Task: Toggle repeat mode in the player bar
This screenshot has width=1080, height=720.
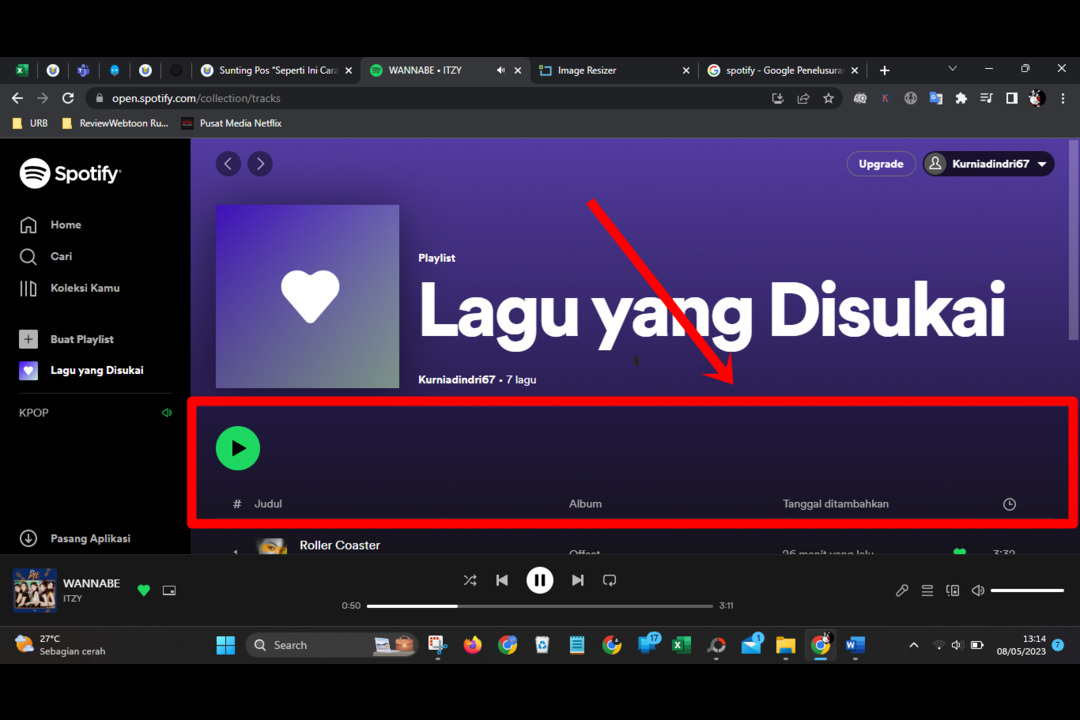Action: coord(609,580)
